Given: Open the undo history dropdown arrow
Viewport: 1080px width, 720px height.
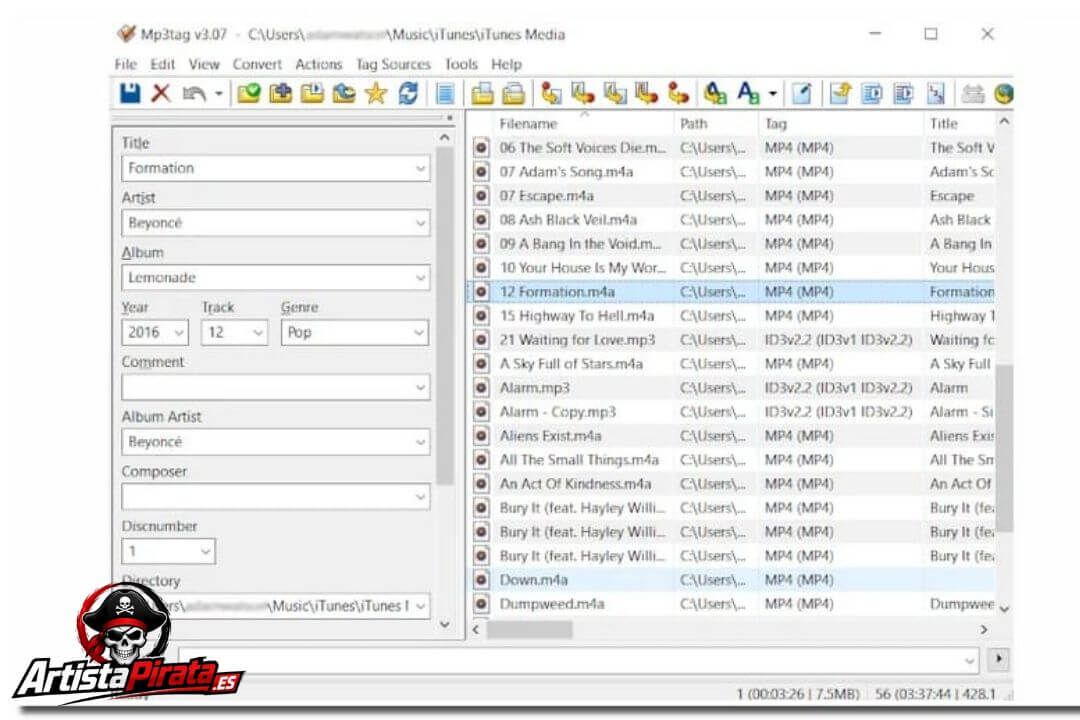Looking at the screenshot, I should point(218,93).
